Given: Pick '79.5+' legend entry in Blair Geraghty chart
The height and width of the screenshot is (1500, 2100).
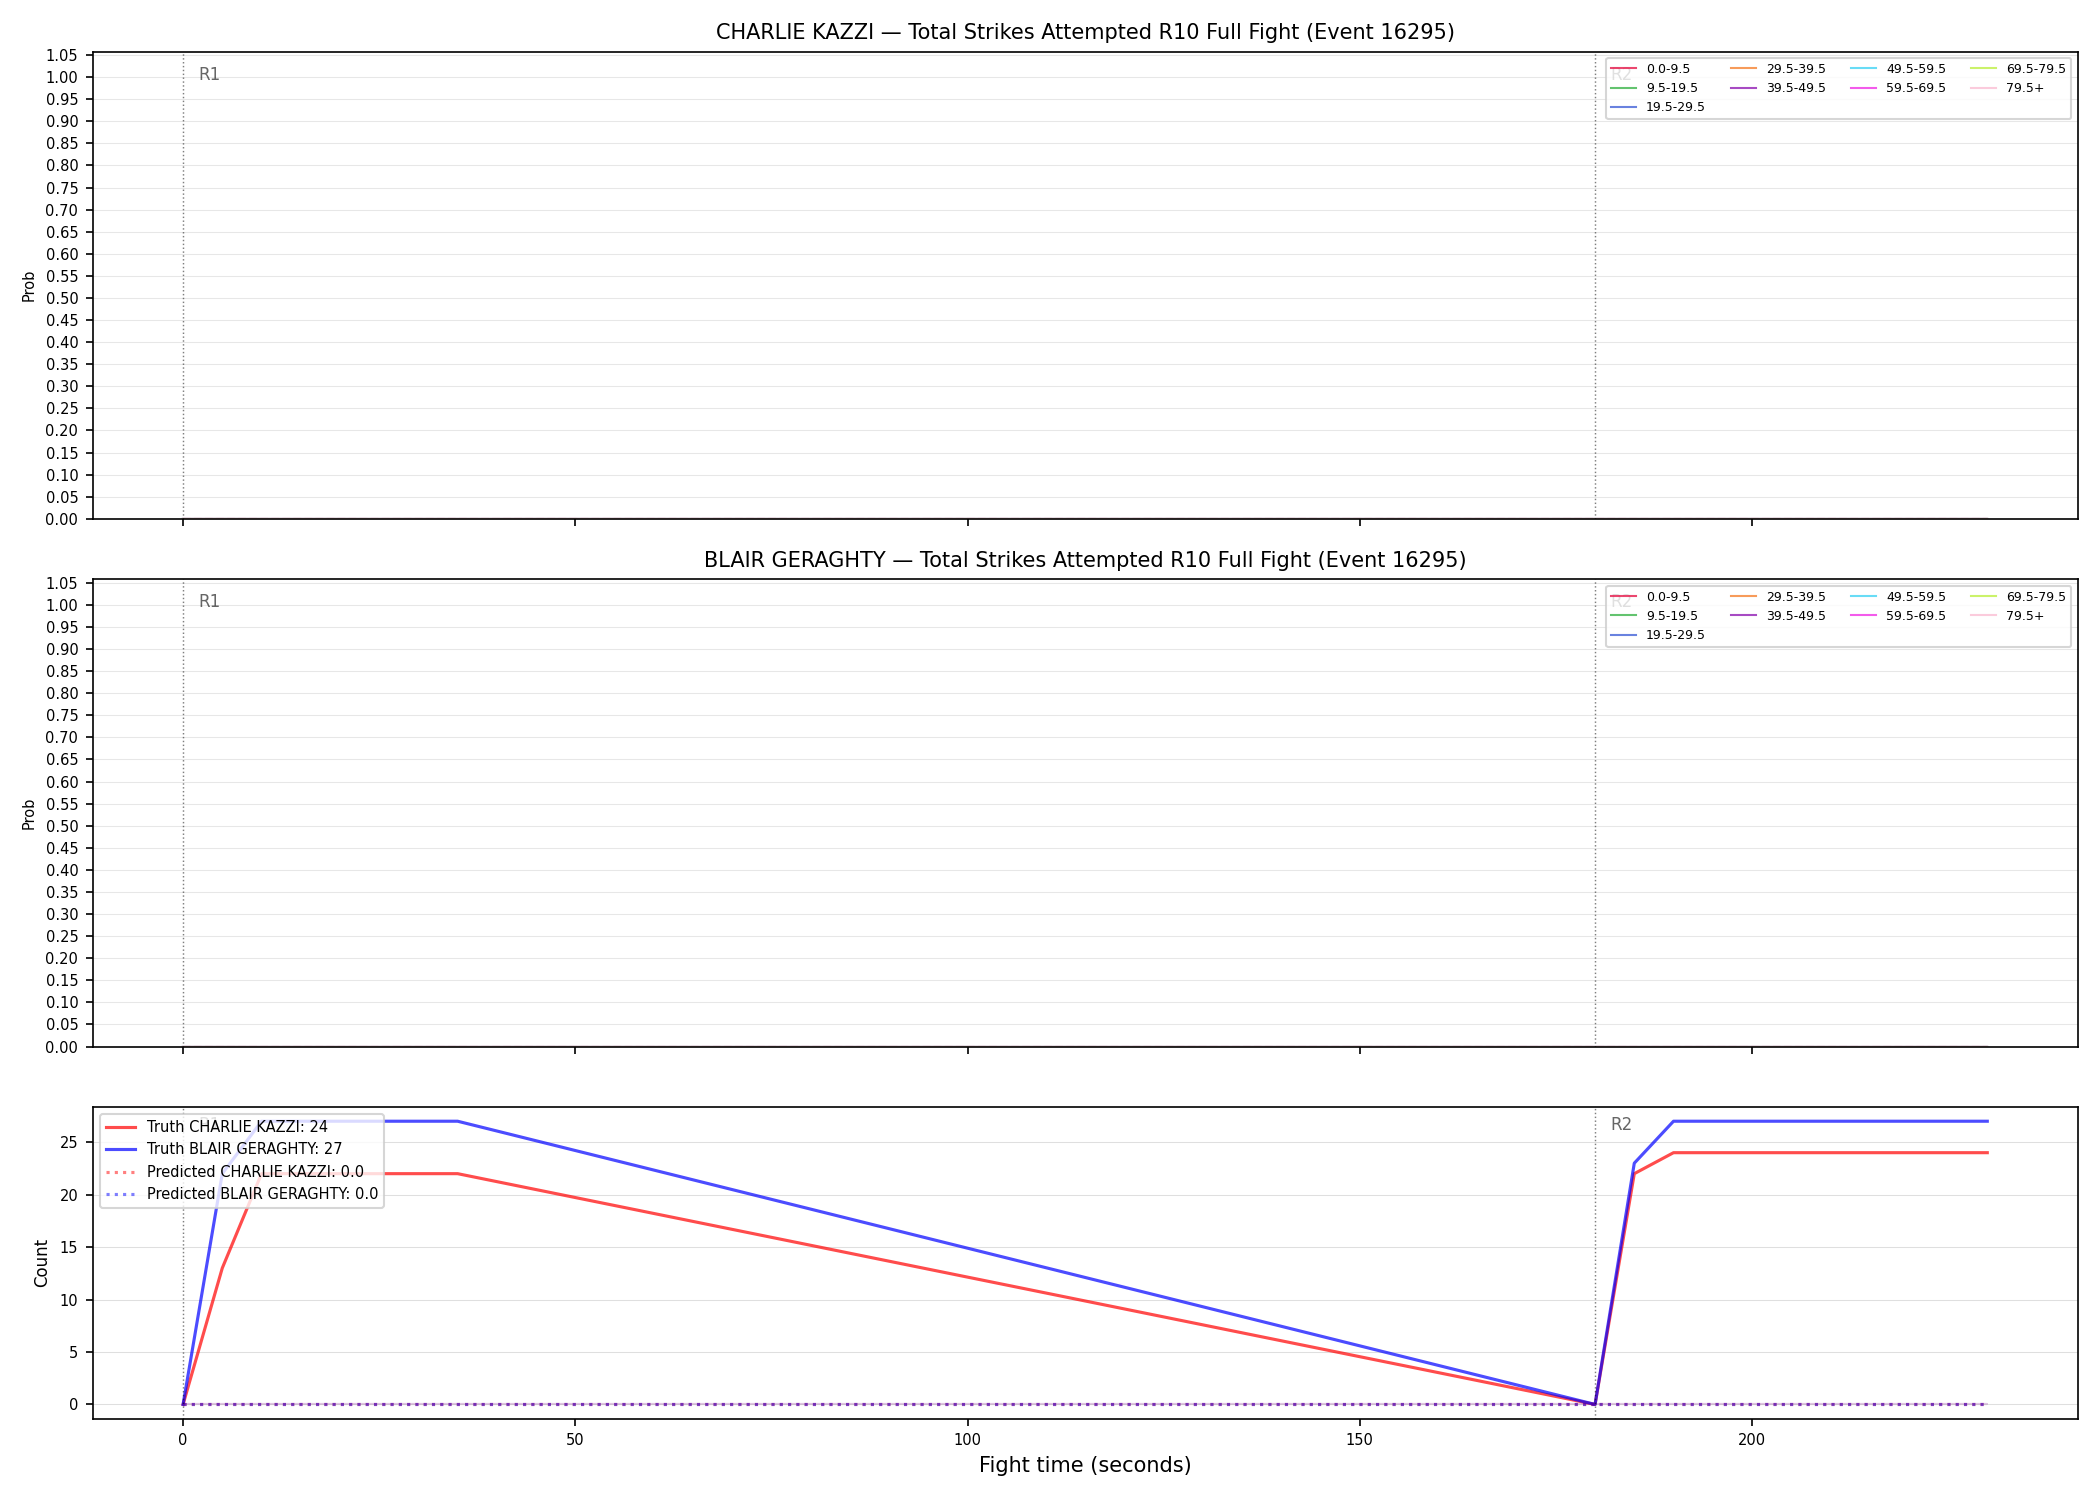Looking at the screenshot, I should point(2007,616).
